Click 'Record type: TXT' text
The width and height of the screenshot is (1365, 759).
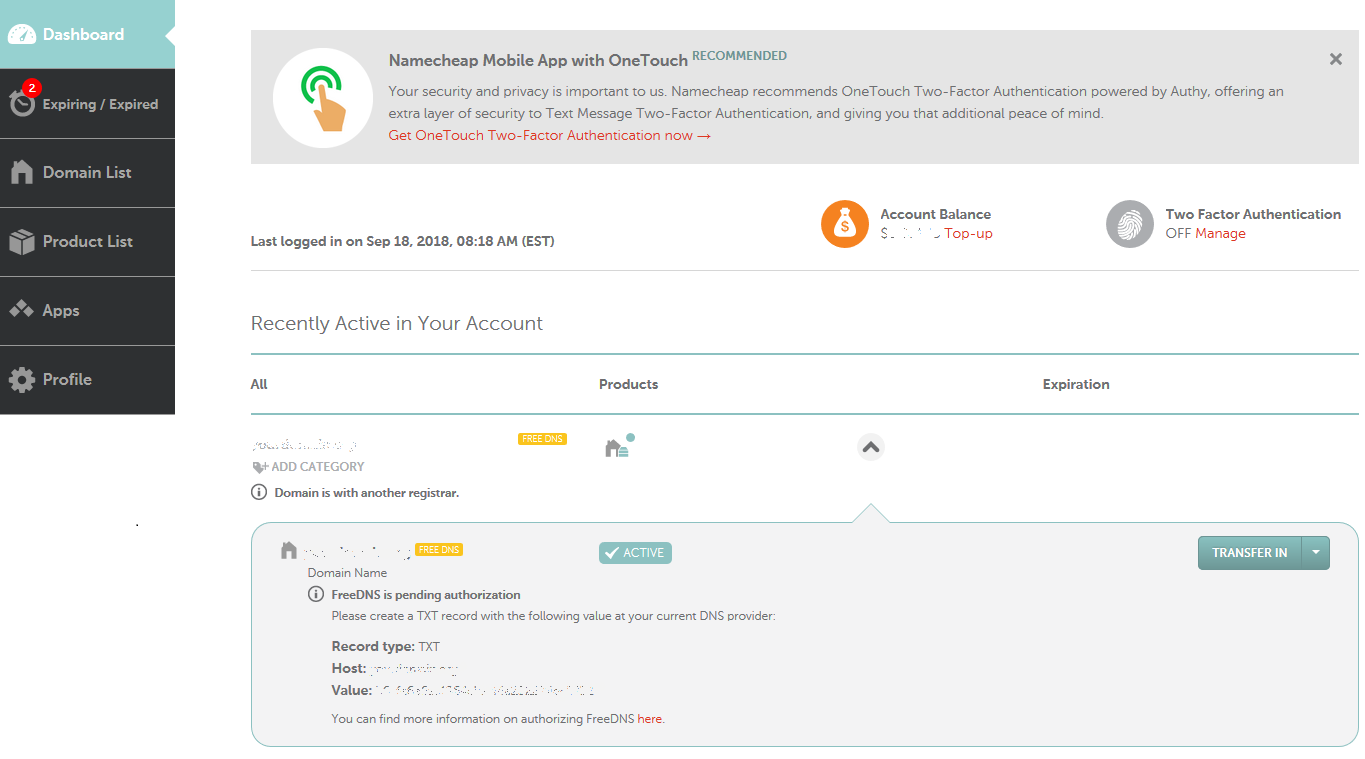click(x=386, y=647)
